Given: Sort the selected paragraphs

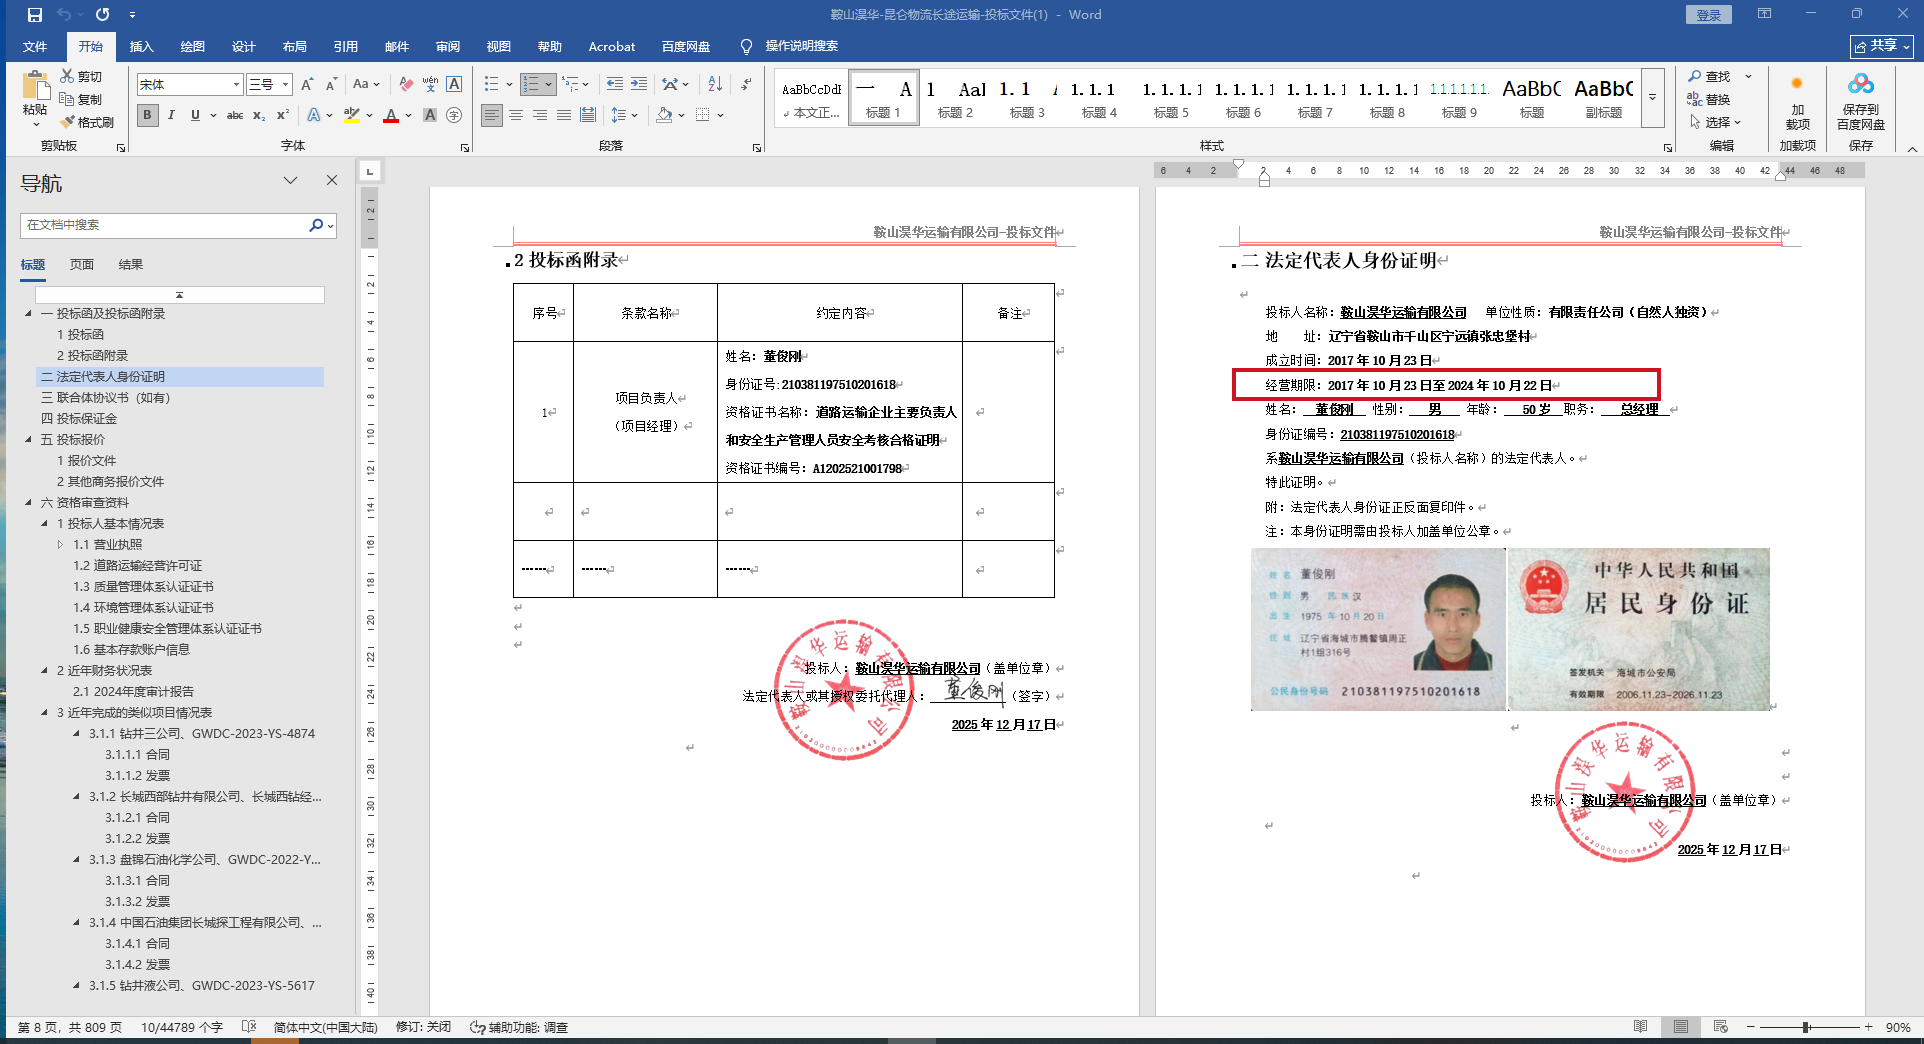Looking at the screenshot, I should [715, 85].
